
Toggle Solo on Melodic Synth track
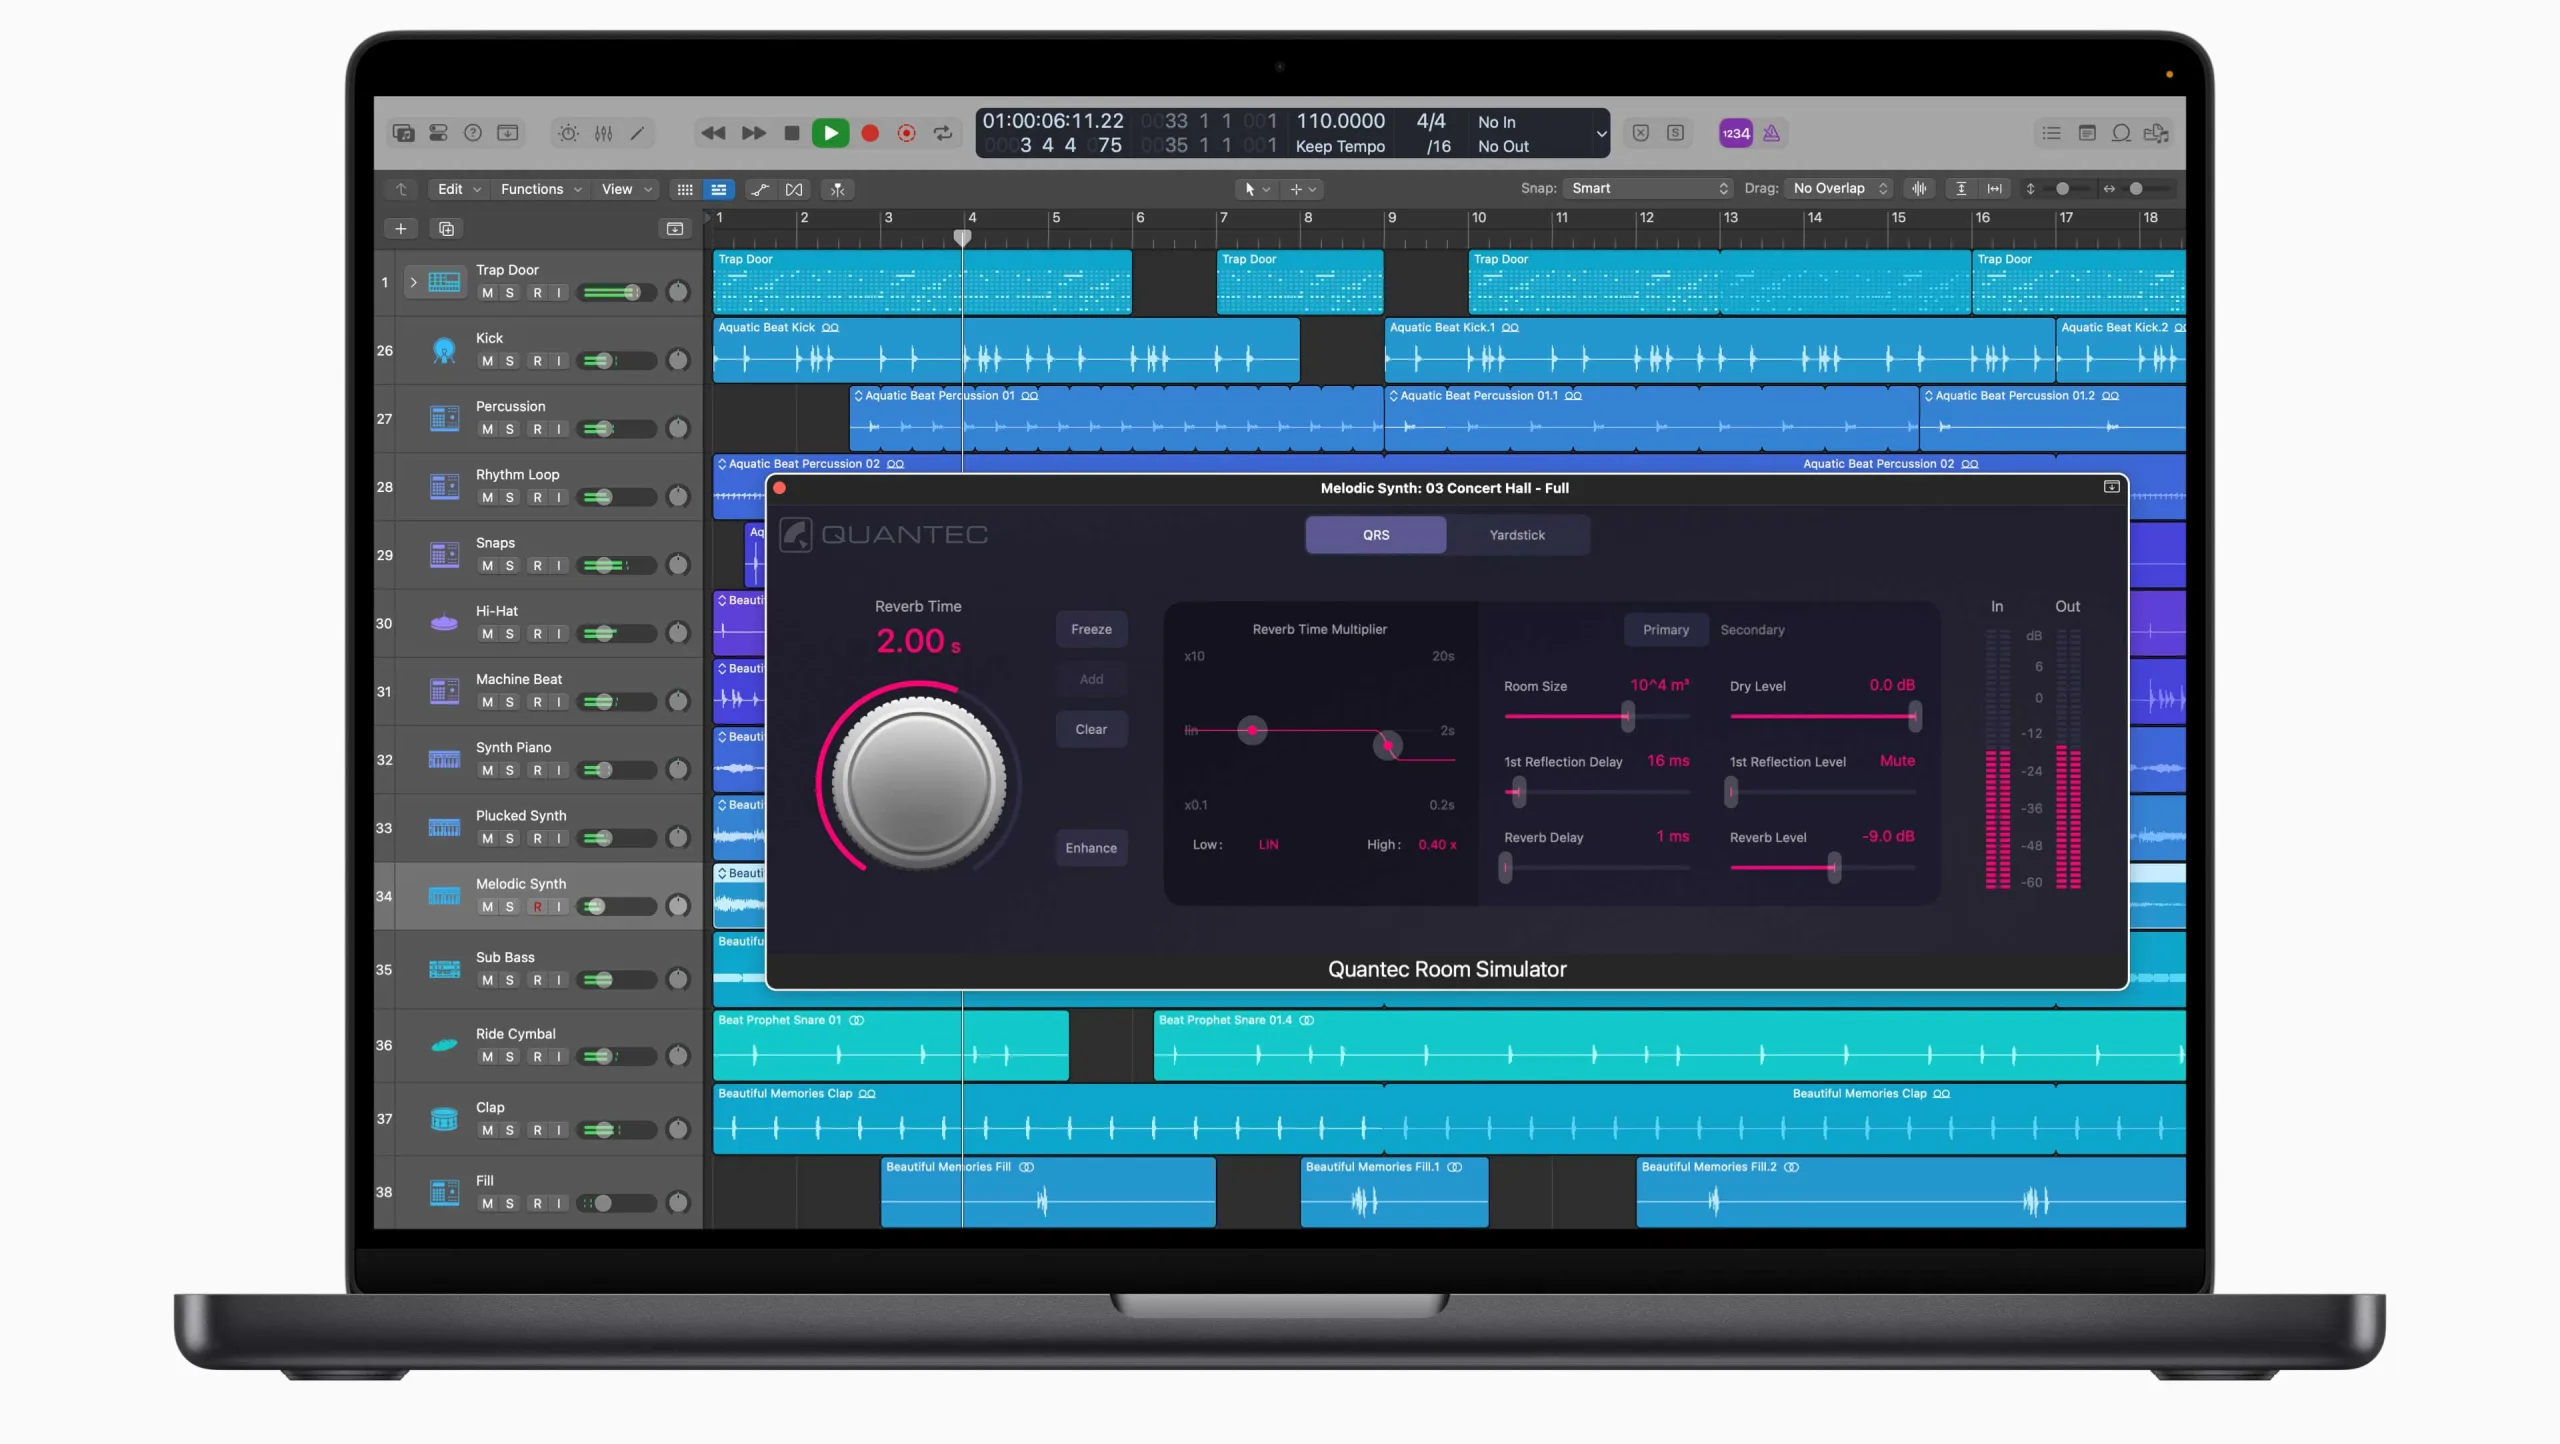coord(510,906)
